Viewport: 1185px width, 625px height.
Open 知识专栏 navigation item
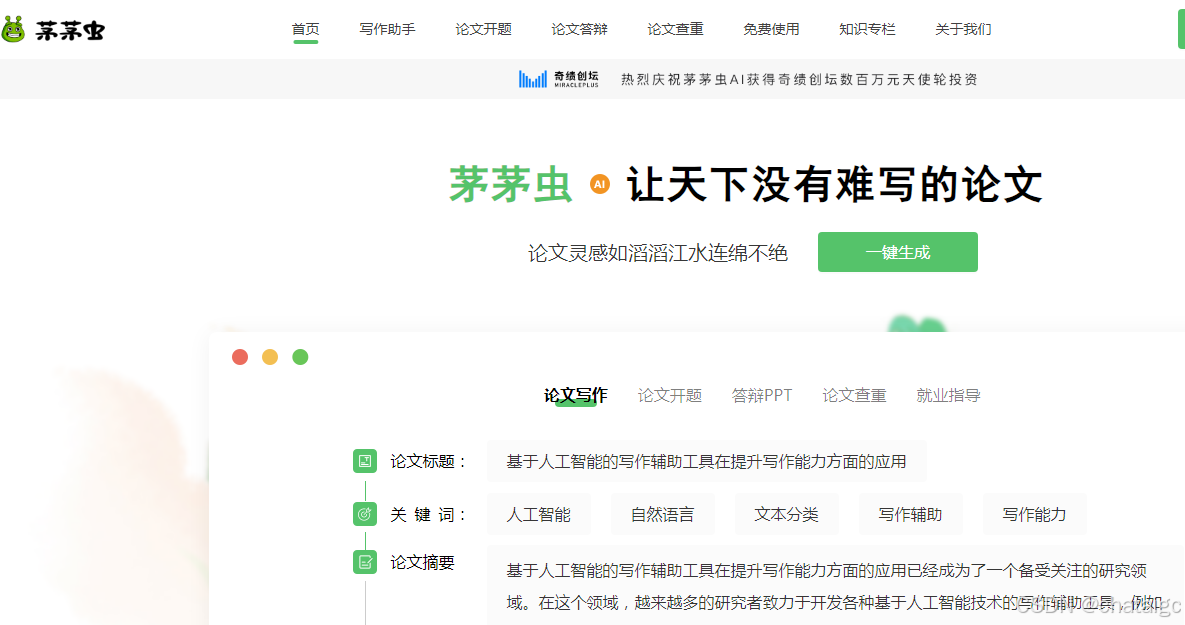coord(868,29)
